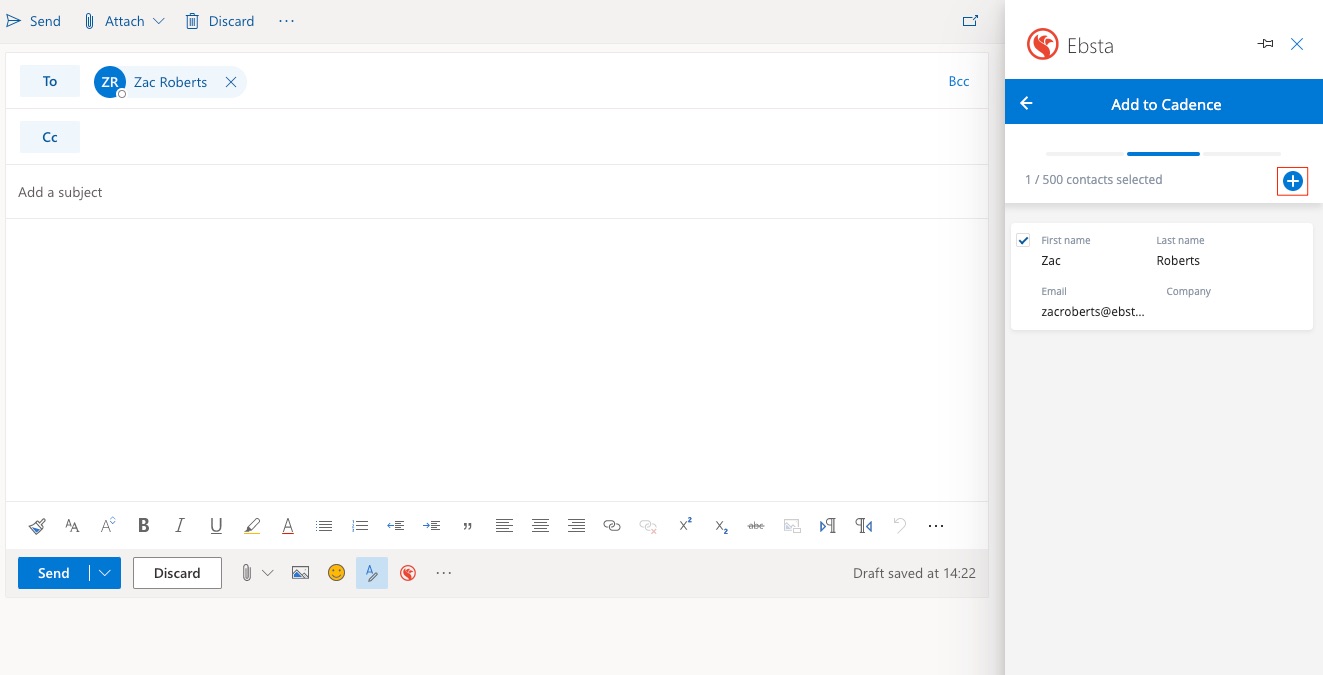Toggle the formatting options bar
Viewport: 1323px width, 675px height.
pos(372,573)
